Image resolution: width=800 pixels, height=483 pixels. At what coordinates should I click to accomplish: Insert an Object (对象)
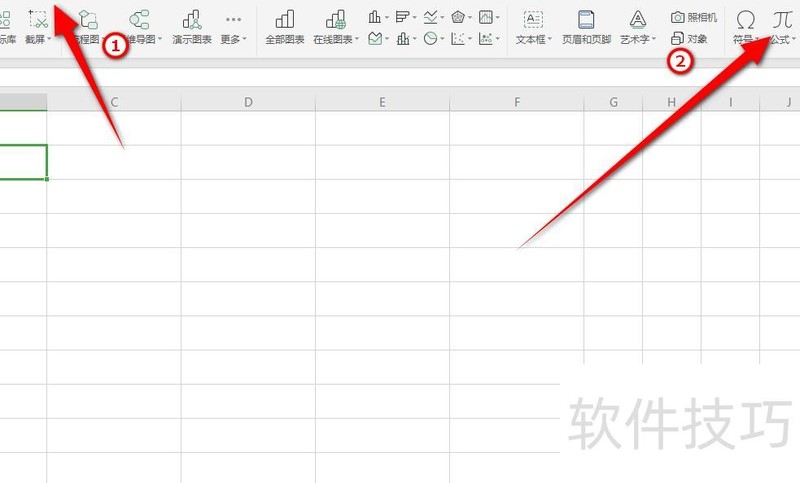tap(689, 38)
